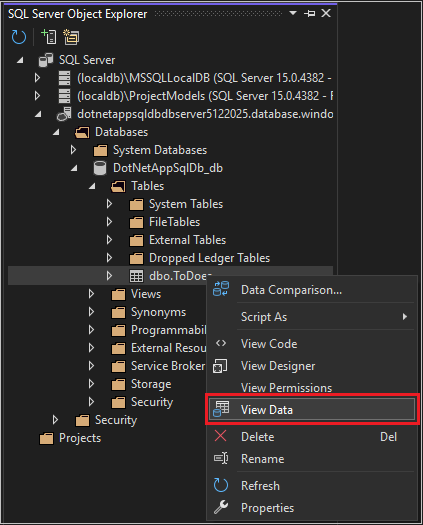Click the Data Comparison icon
The height and width of the screenshot is (525, 423).
point(221,289)
